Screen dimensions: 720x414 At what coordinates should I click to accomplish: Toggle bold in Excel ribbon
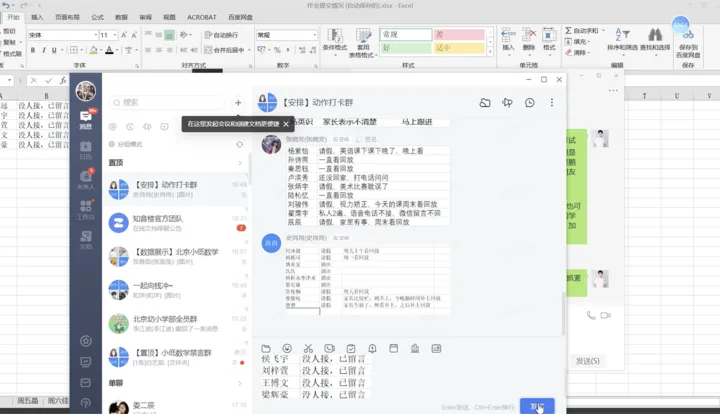click(x=33, y=50)
